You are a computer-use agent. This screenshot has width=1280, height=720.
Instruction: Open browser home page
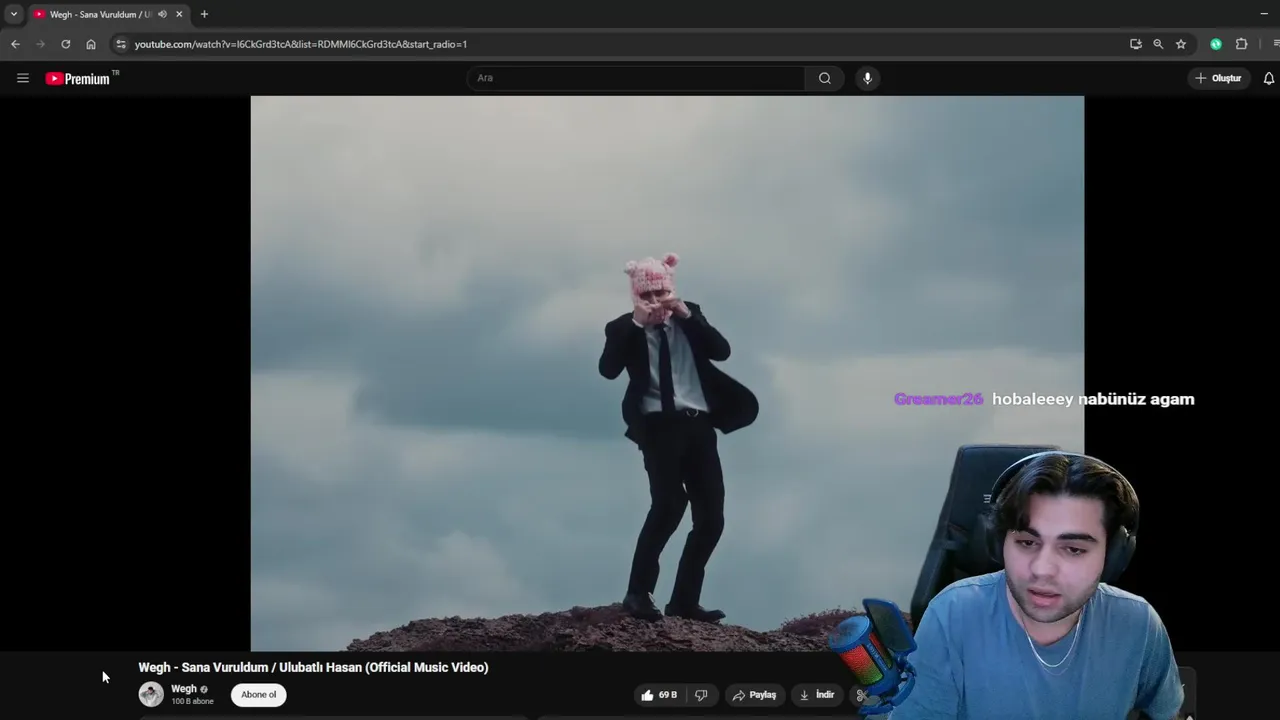(91, 44)
